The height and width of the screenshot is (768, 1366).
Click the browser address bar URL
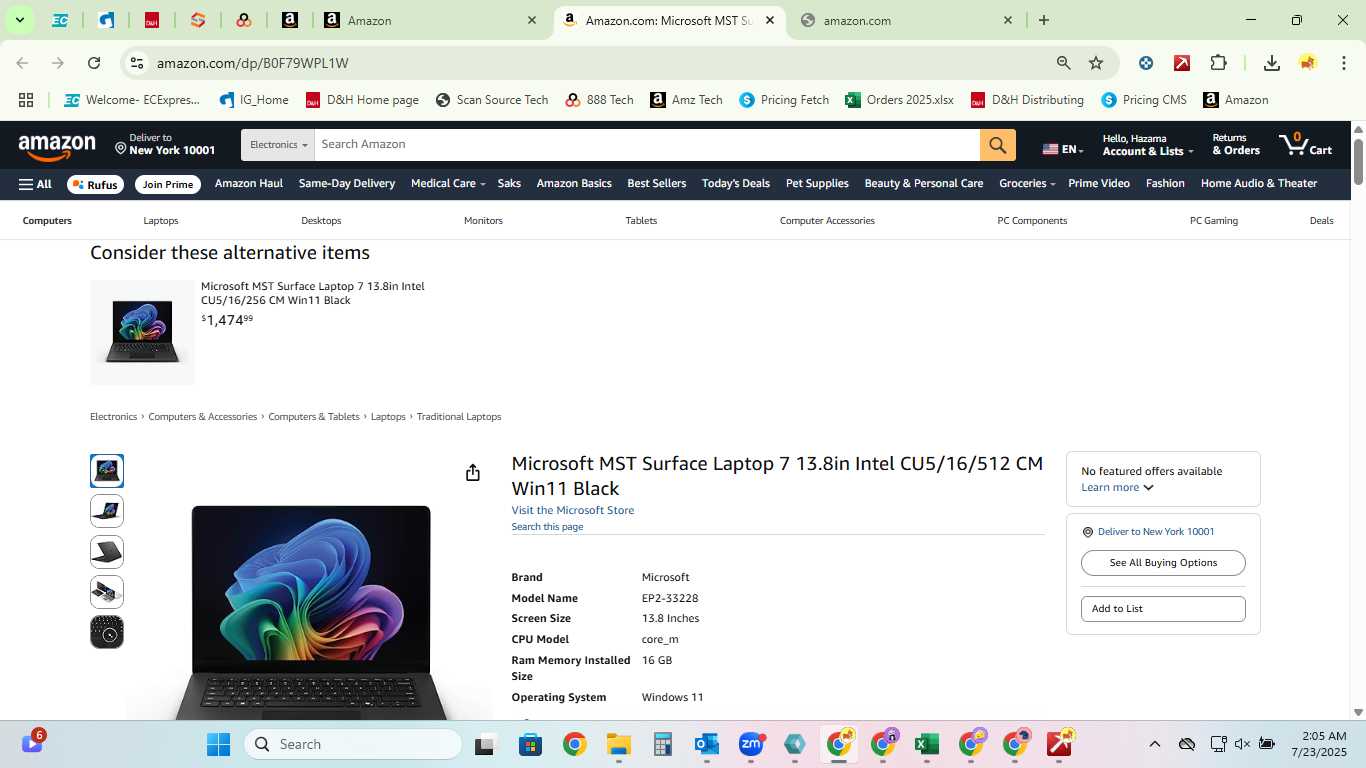click(253, 63)
